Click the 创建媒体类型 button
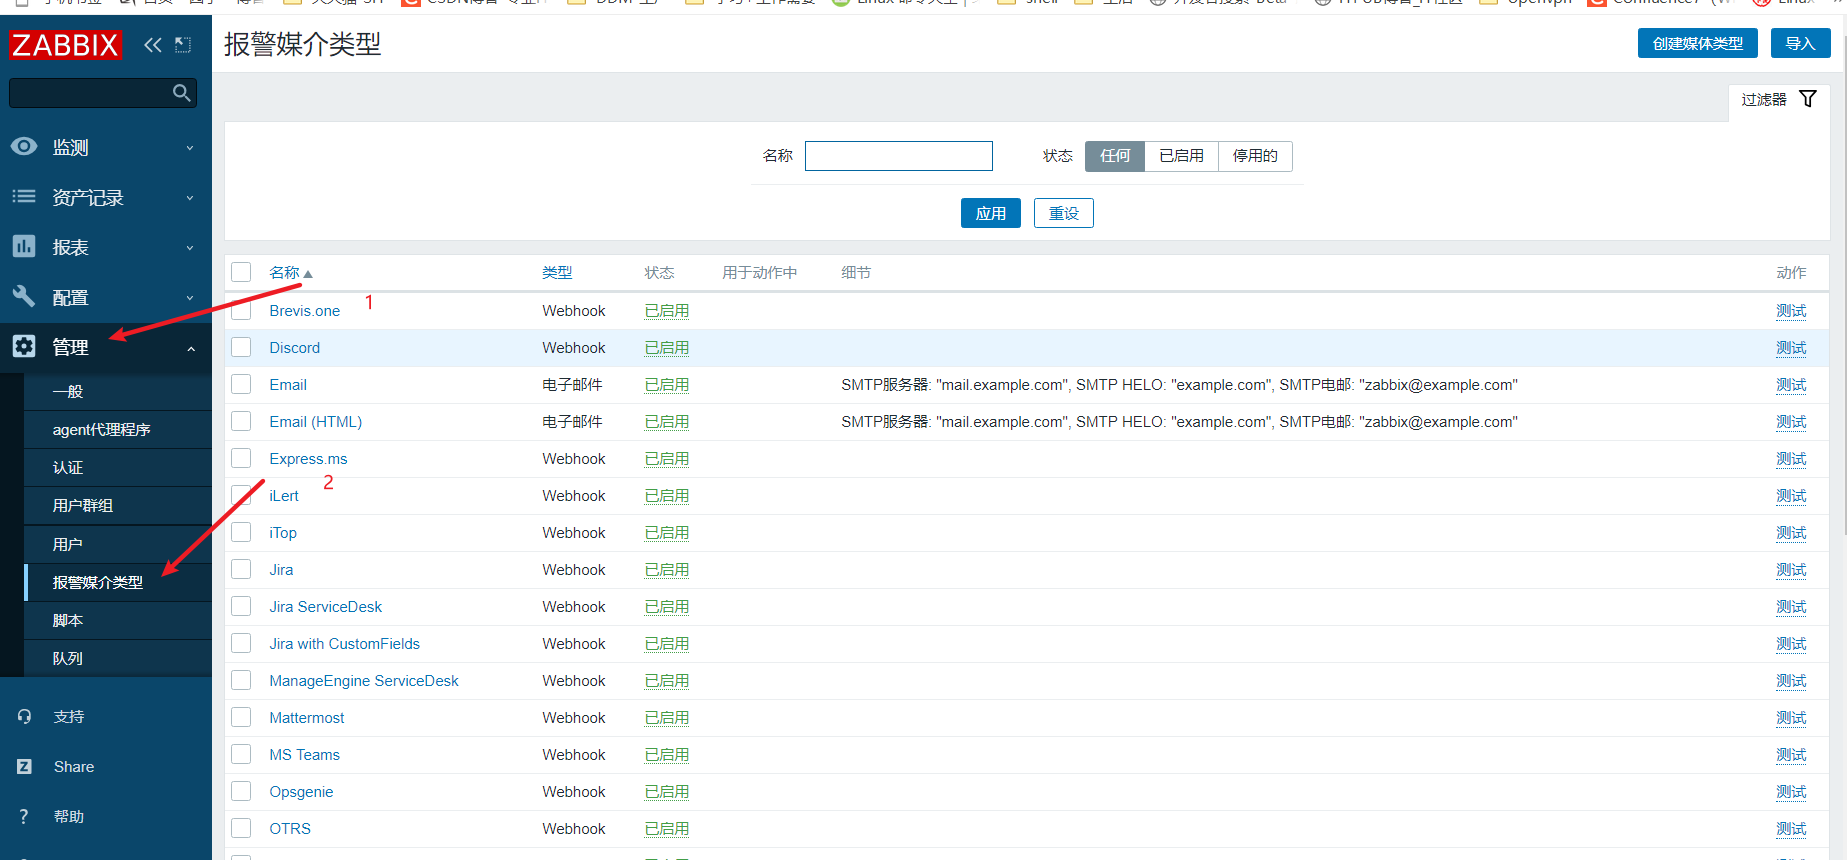 point(1697,44)
